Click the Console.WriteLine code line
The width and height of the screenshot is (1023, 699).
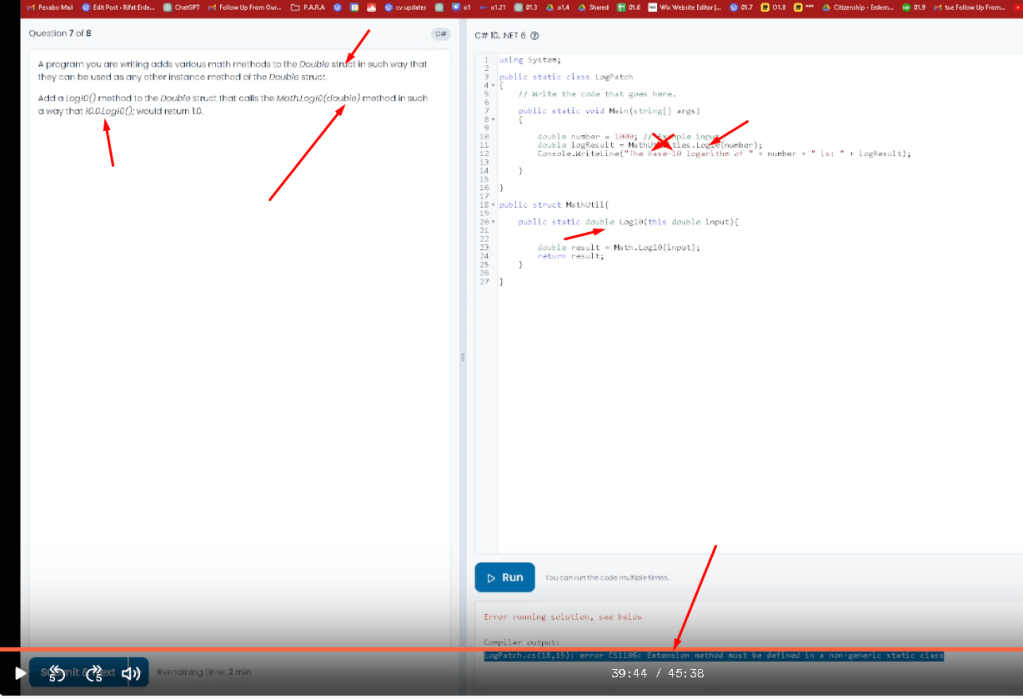click(x=724, y=154)
